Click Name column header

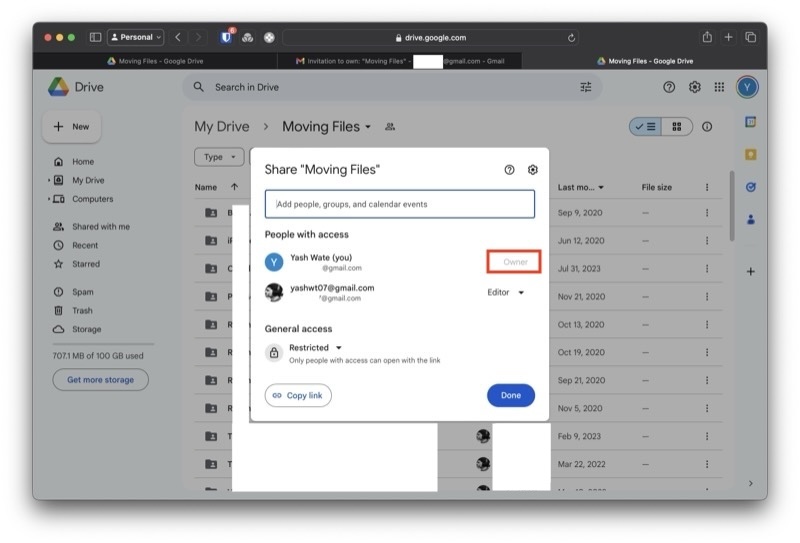206,187
